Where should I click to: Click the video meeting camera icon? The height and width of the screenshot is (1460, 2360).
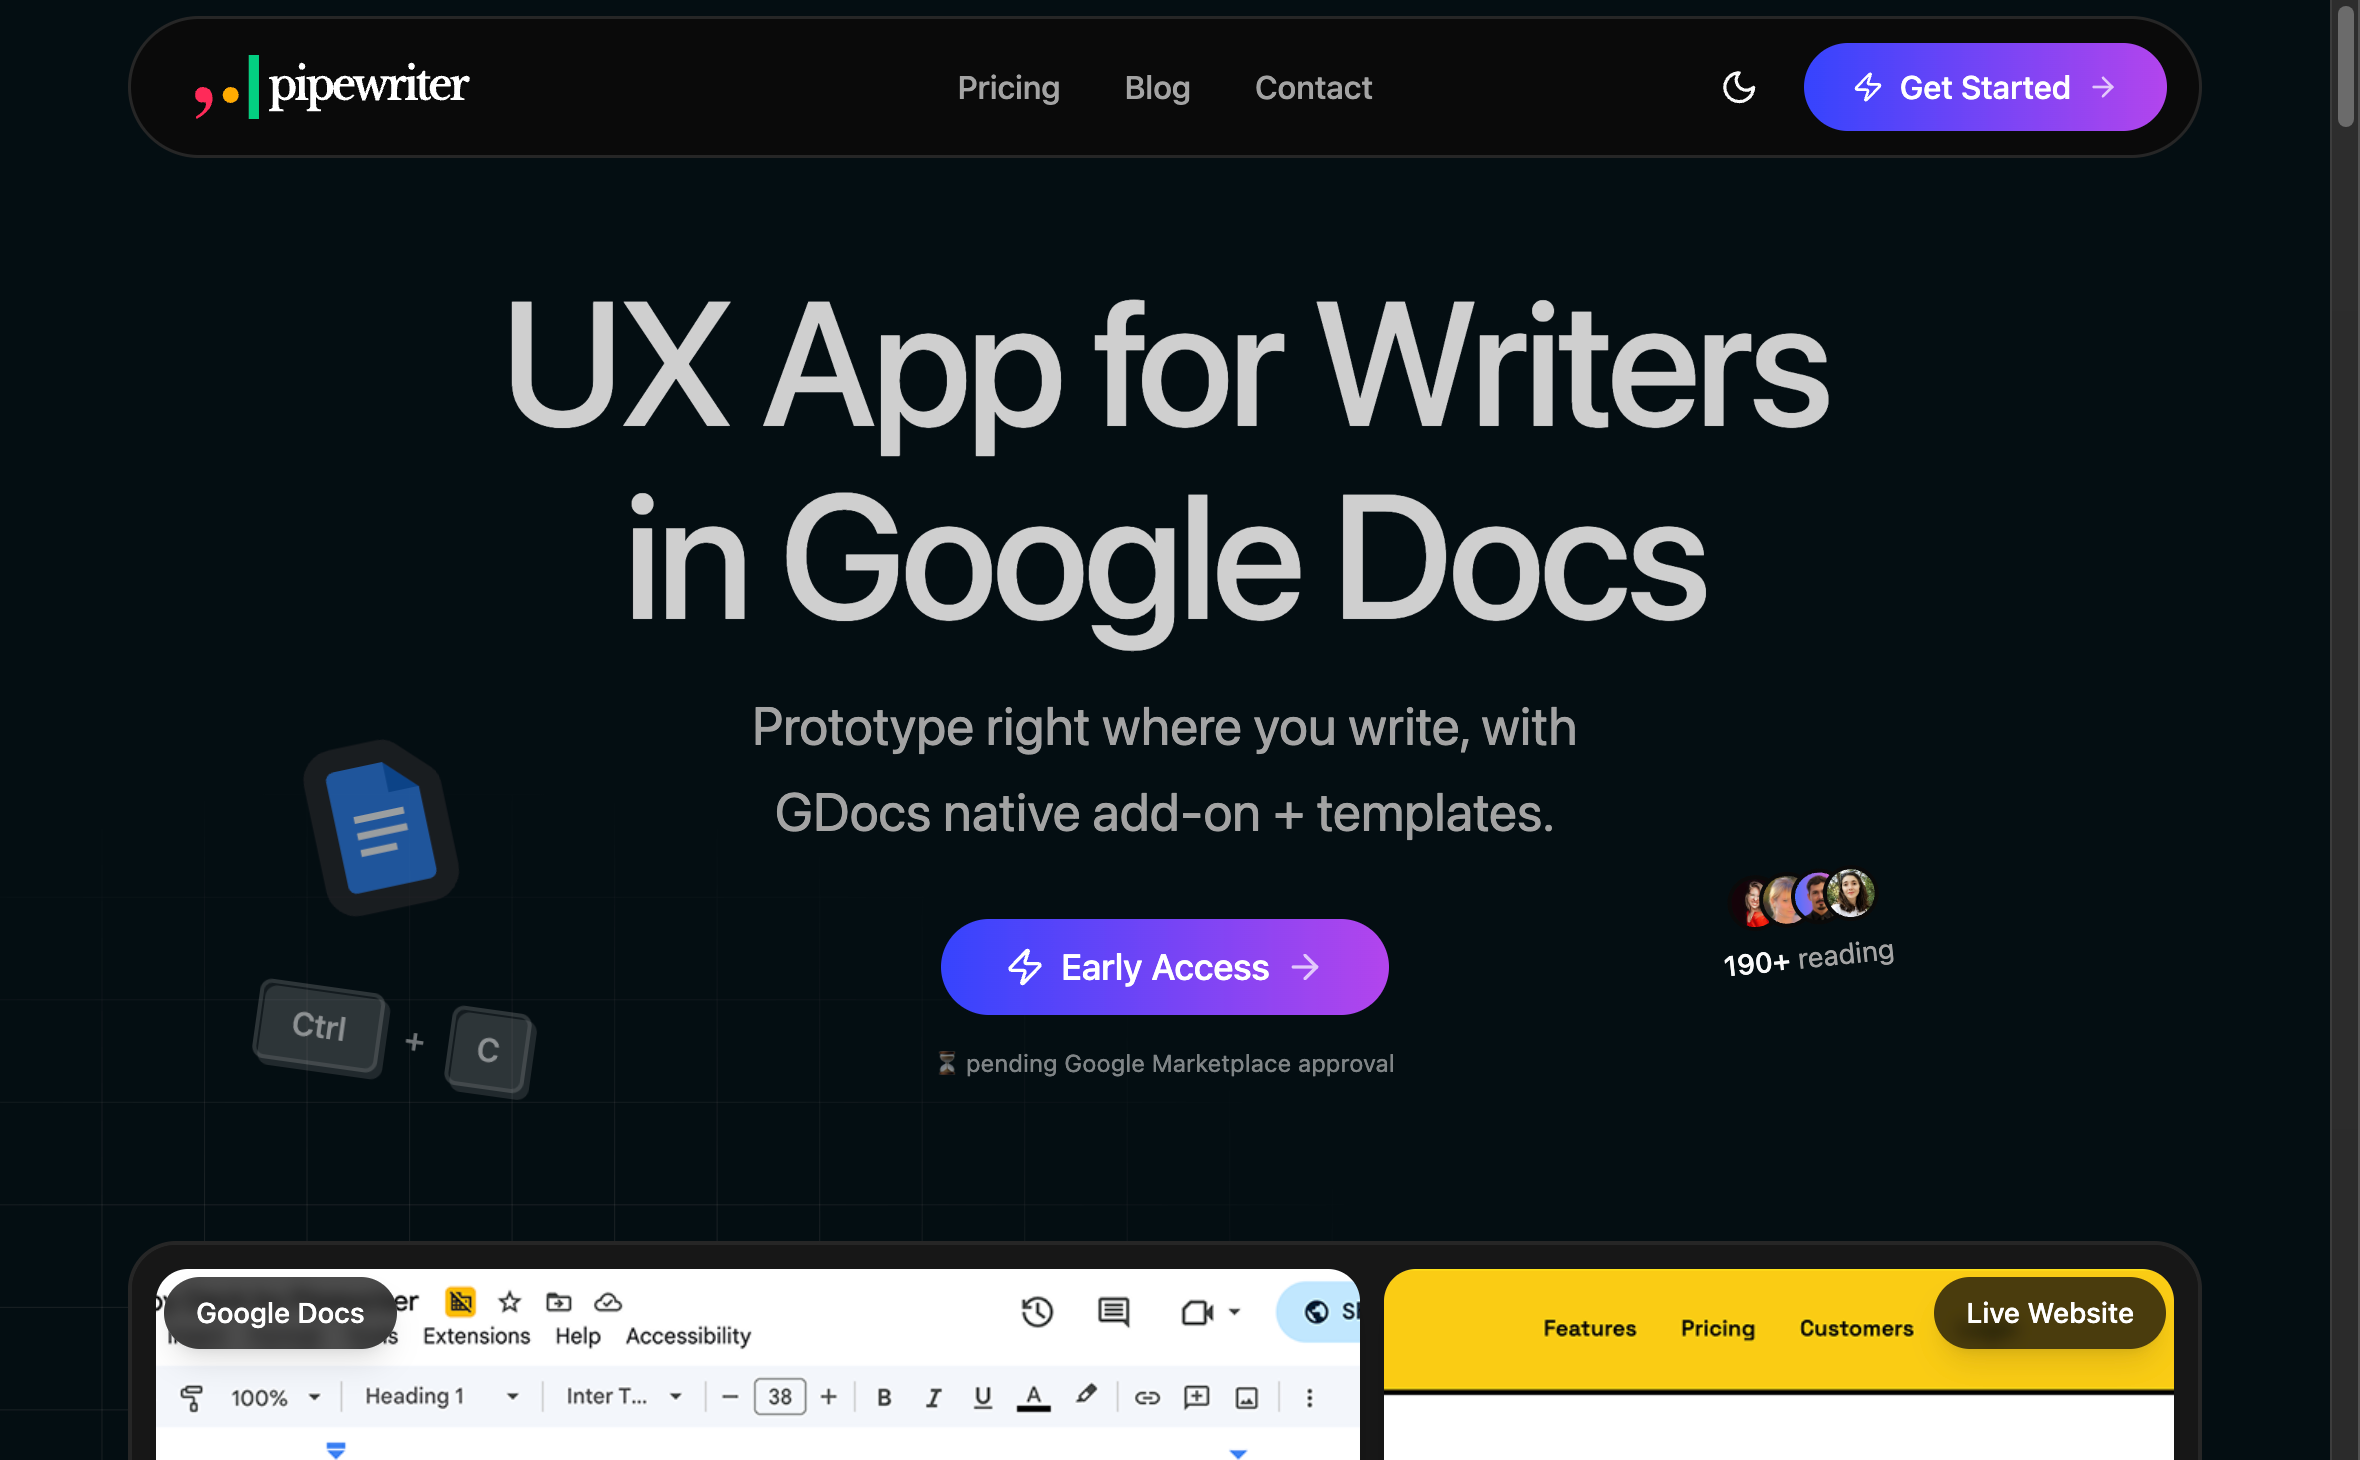pyautogui.click(x=1197, y=1312)
